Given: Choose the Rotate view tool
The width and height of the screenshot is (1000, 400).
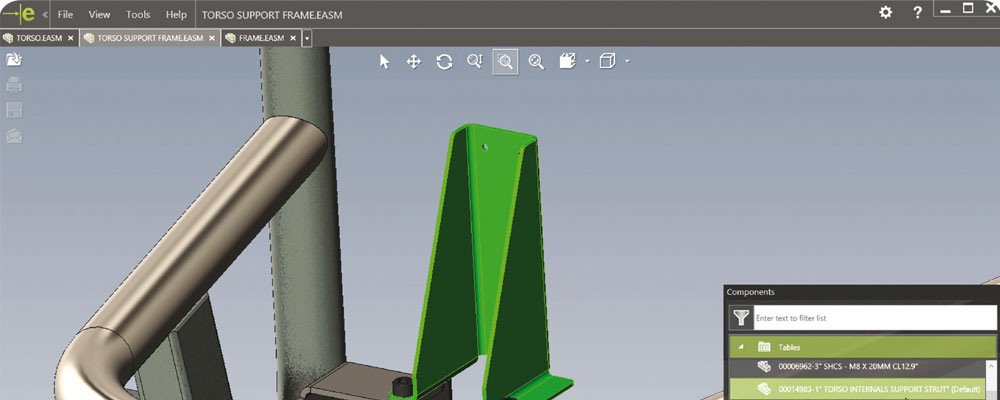Looking at the screenshot, I should tap(444, 62).
